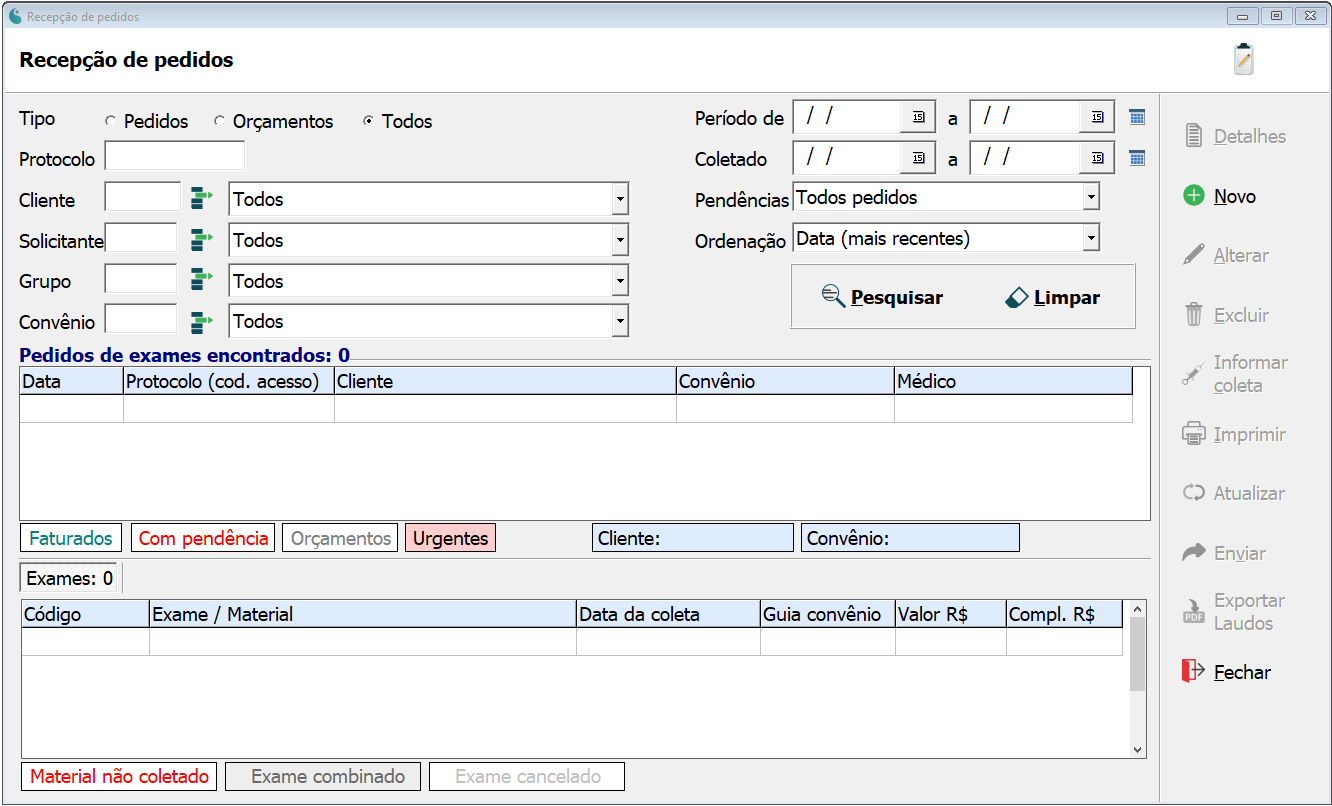
Task: Expand the Grupo dropdown
Action: click(x=620, y=281)
